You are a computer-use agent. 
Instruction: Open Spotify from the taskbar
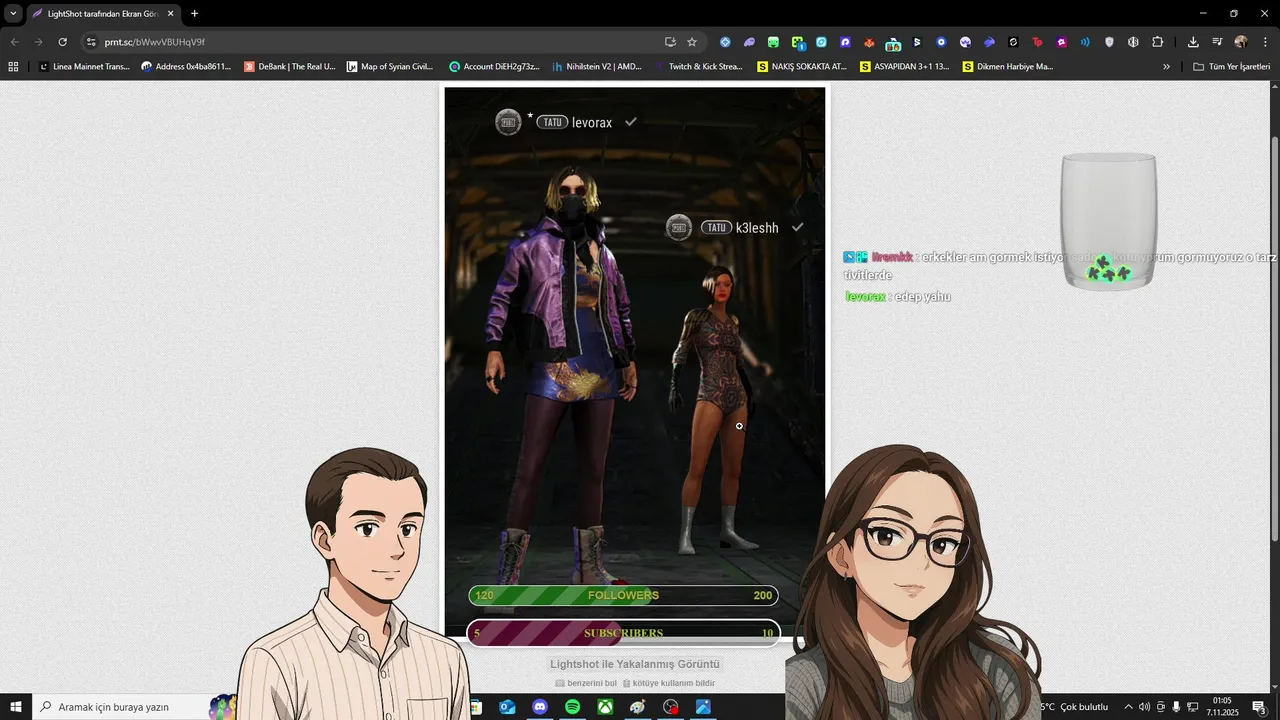572,707
